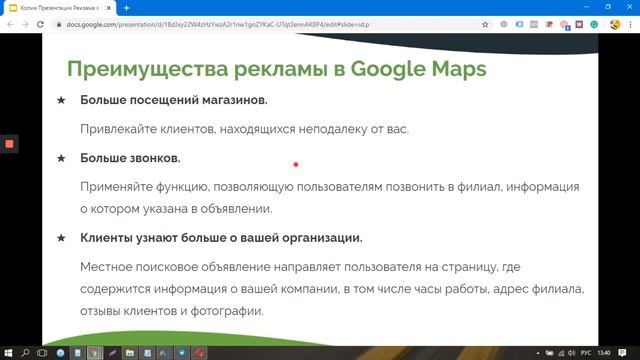The image size is (640, 360).
Task: Click the gray circle extension icon
Action: click(x=504, y=24)
